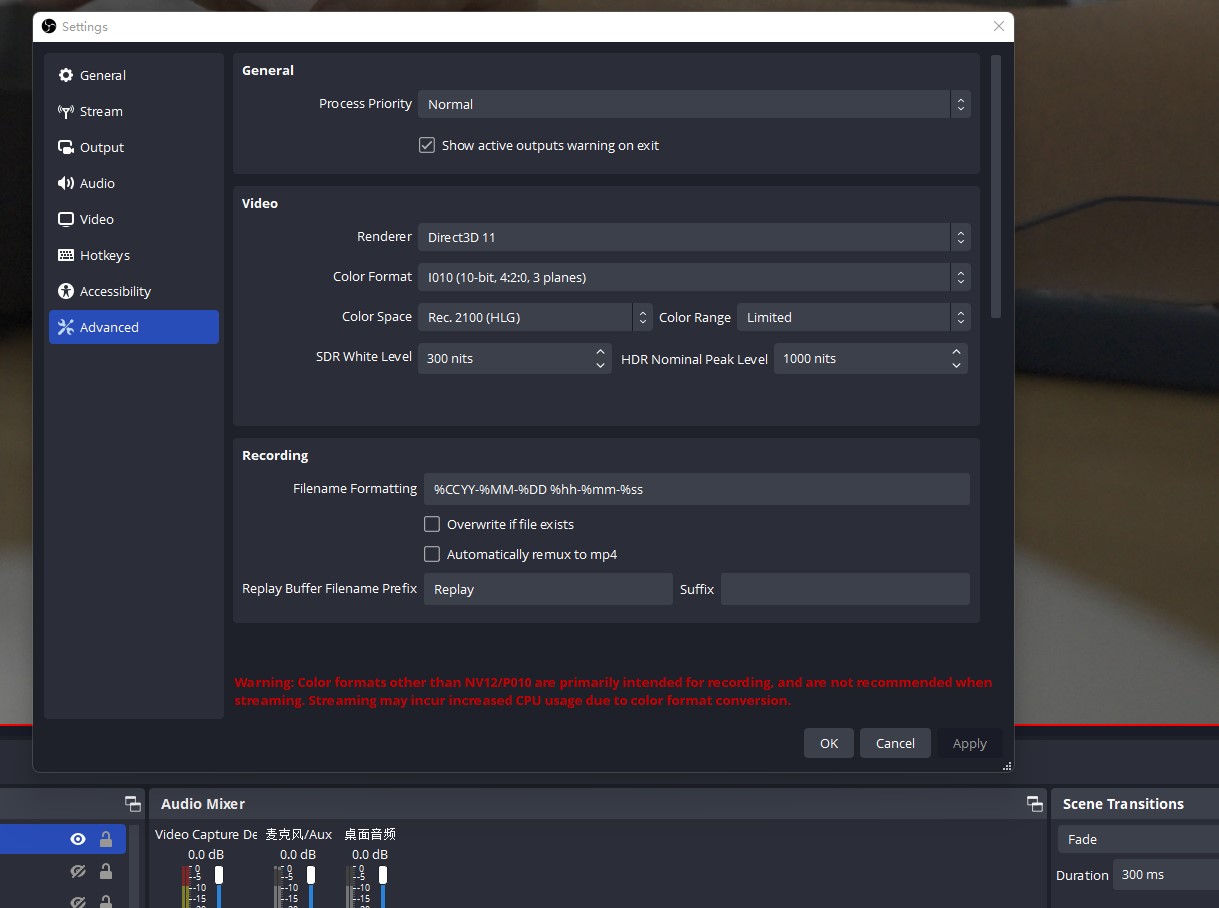Check Automatically remux to mp4
Screen dimensions: 1219x908
coord(431,554)
